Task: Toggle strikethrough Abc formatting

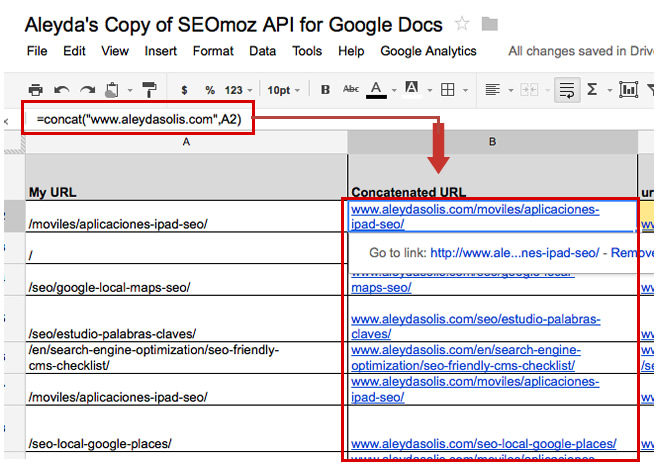Action: [x=351, y=89]
